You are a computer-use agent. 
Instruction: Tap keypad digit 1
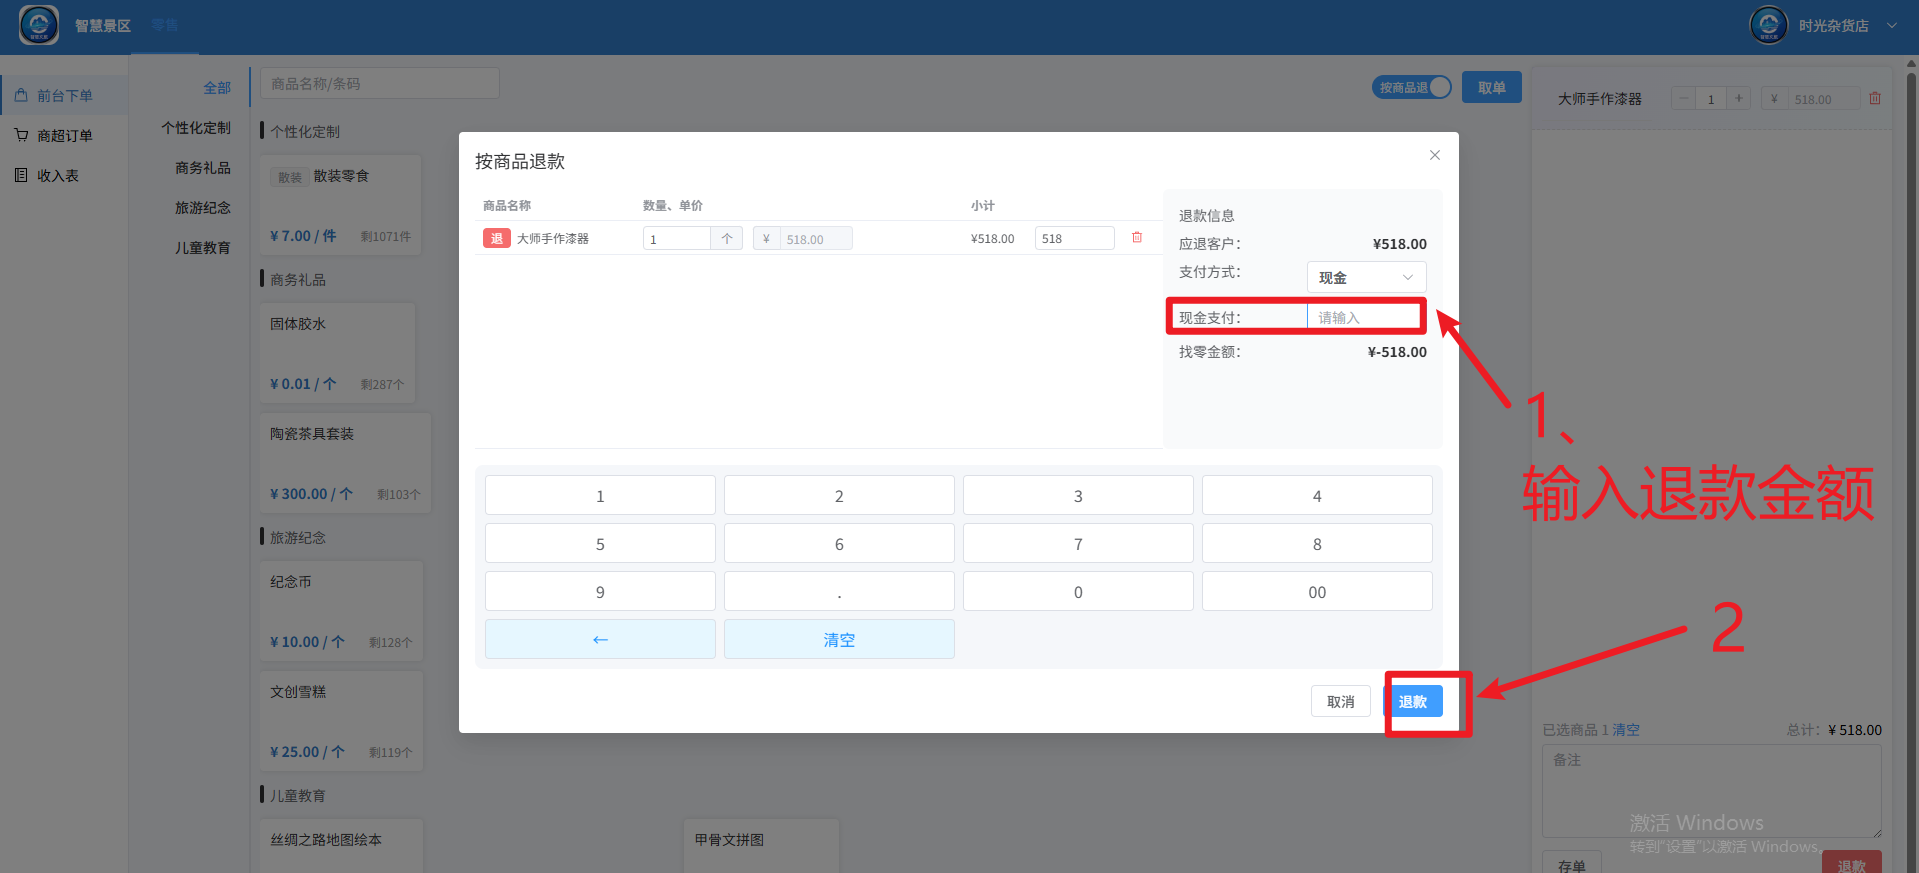[600, 495]
